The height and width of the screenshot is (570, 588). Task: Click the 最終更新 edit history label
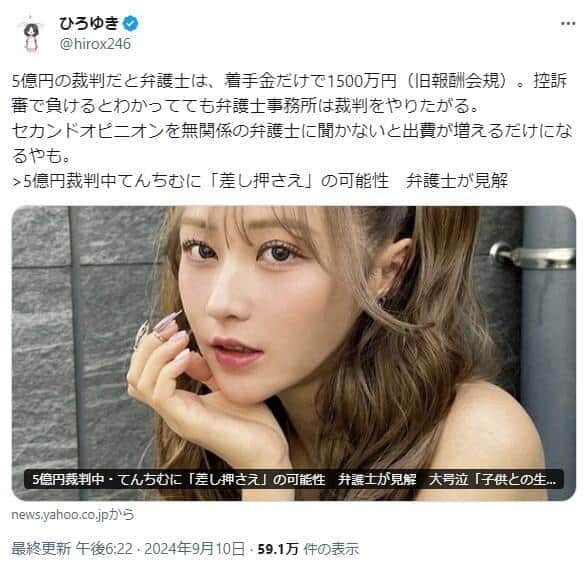(41, 549)
